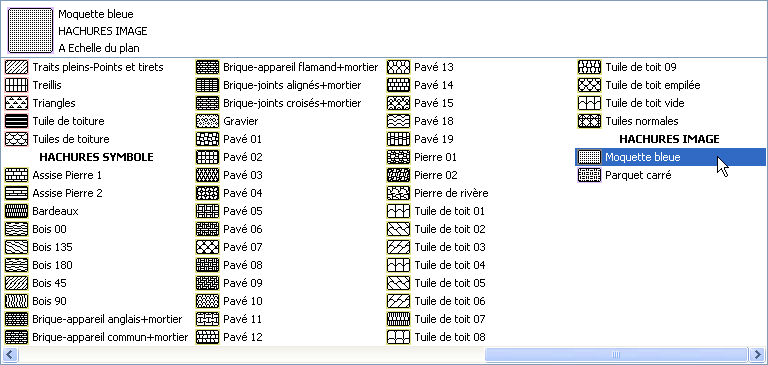
Task: Select "Pavé 02" list entry
Action: tap(229, 157)
